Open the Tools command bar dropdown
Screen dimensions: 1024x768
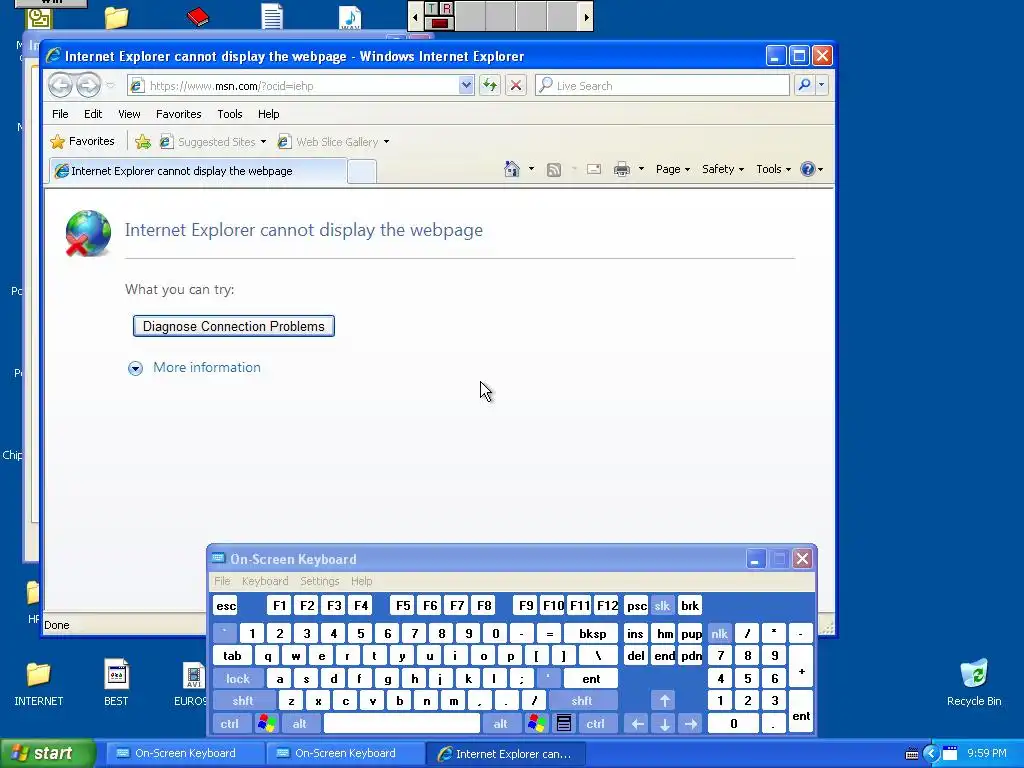coord(773,169)
